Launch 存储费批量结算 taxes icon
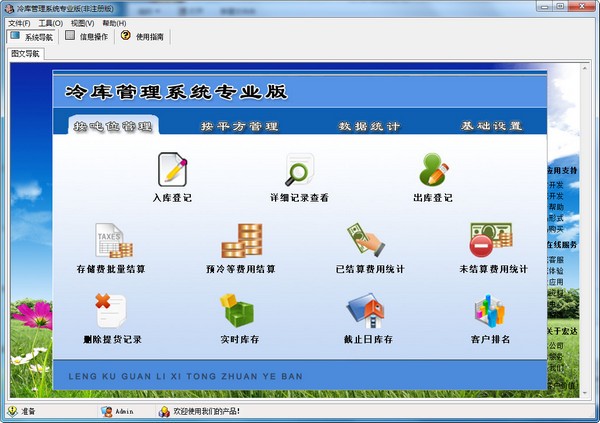This screenshot has height=423, width=600. (114, 240)
